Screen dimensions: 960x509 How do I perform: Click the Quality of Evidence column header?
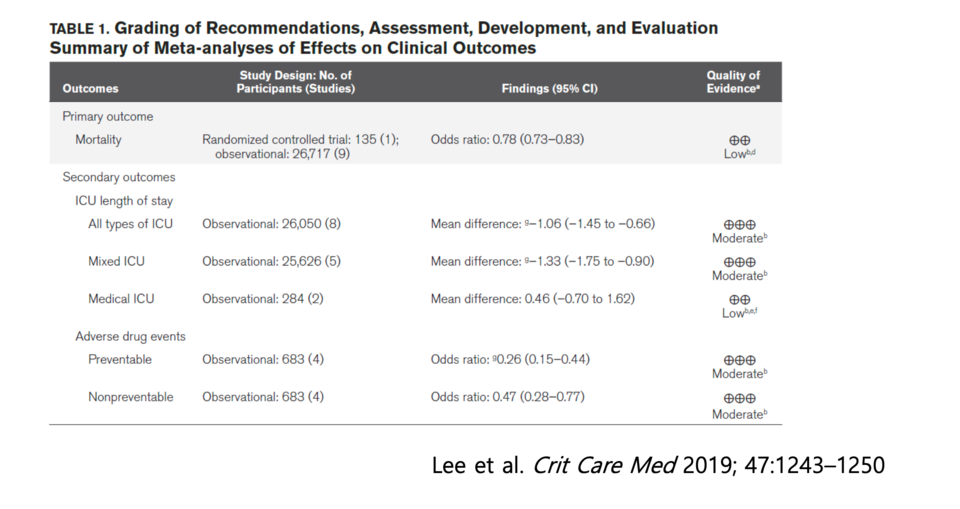tap(733, 82)
